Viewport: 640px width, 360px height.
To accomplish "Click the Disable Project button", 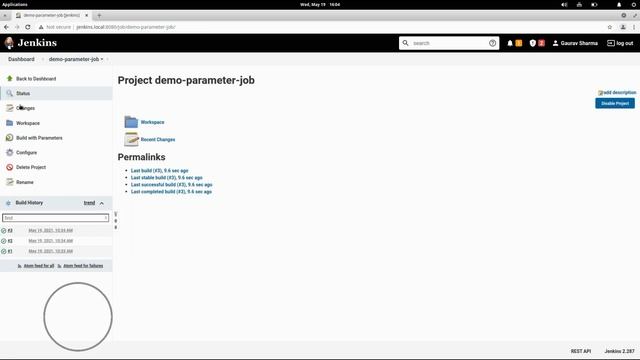I will click(x=615, y=103).
